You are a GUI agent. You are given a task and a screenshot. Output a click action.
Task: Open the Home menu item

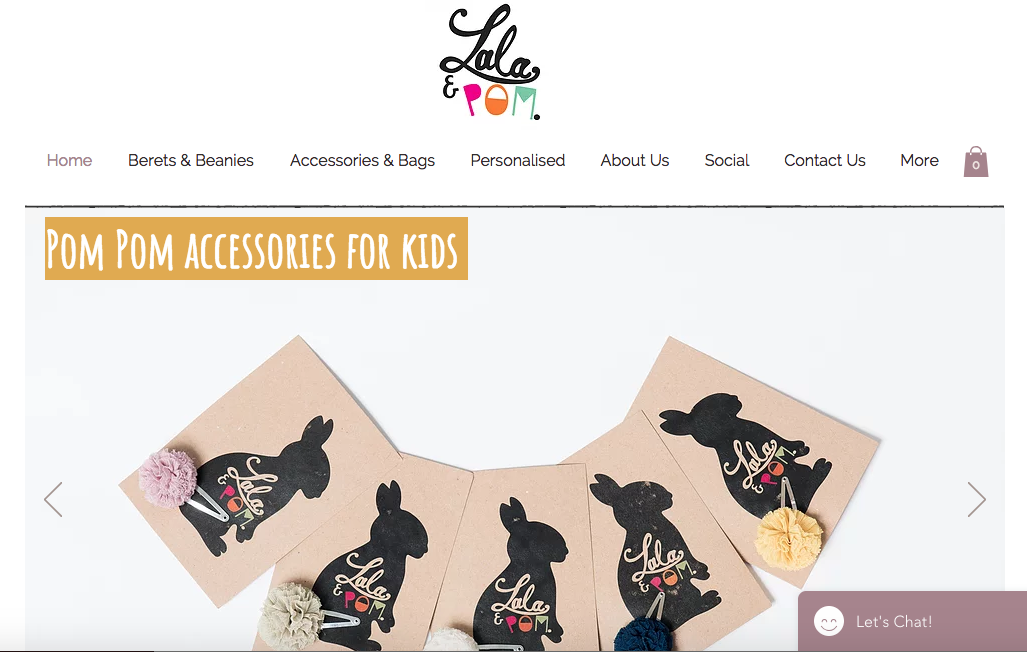(69, 161)
